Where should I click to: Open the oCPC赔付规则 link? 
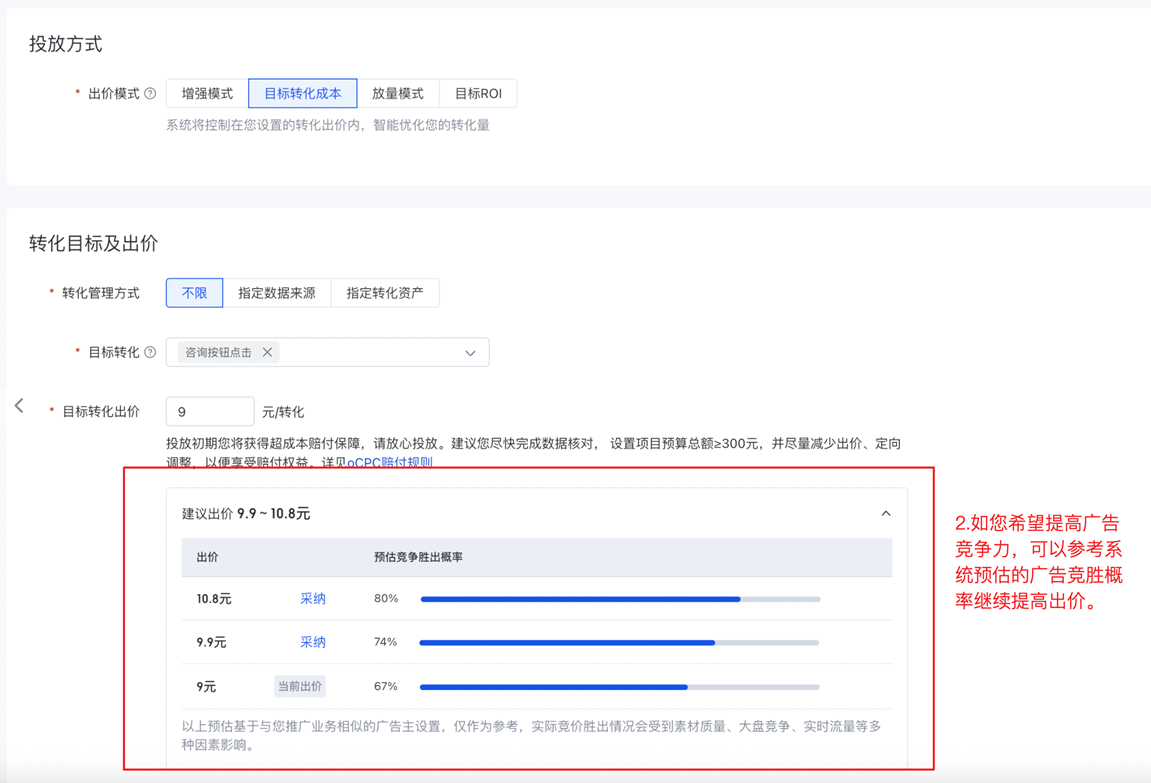390,463
